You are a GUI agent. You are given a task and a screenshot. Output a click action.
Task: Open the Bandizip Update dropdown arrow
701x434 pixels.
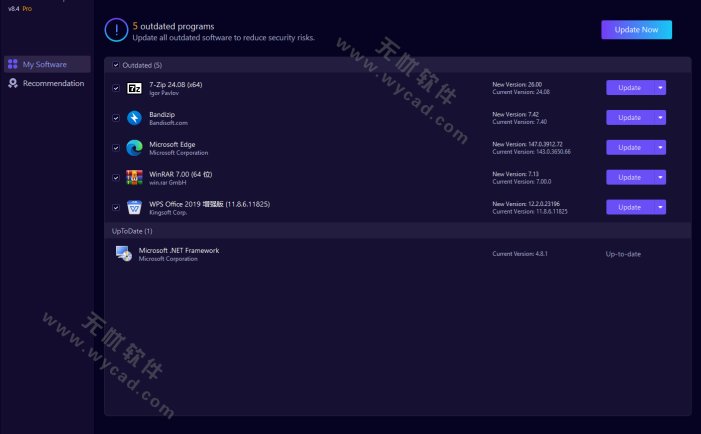point(660,118)
